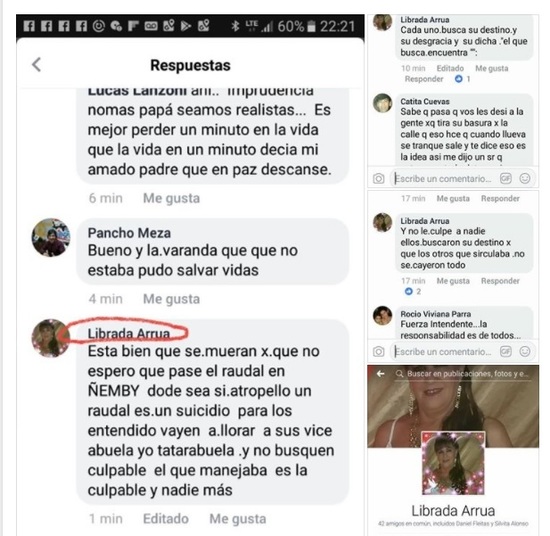The width and height of the screenshot is (550, 536).
Task: Tap the GIF icon in lower comment box
Action: (x=505, y=351)
